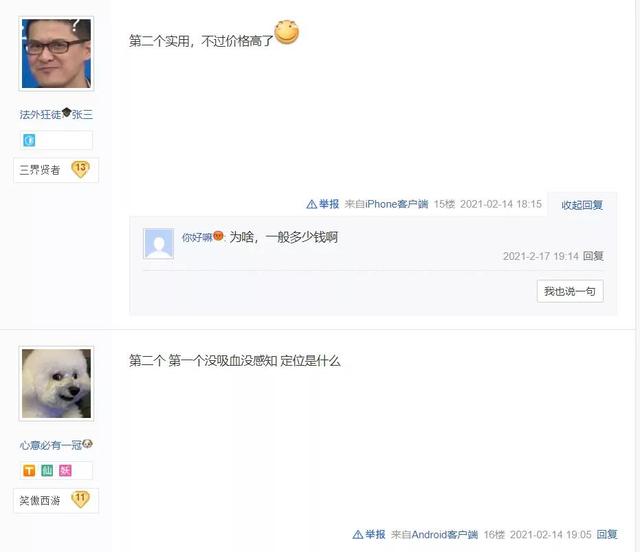Report floor 15 post via 举报
640x552 pixels.
[x=329, y=204]
